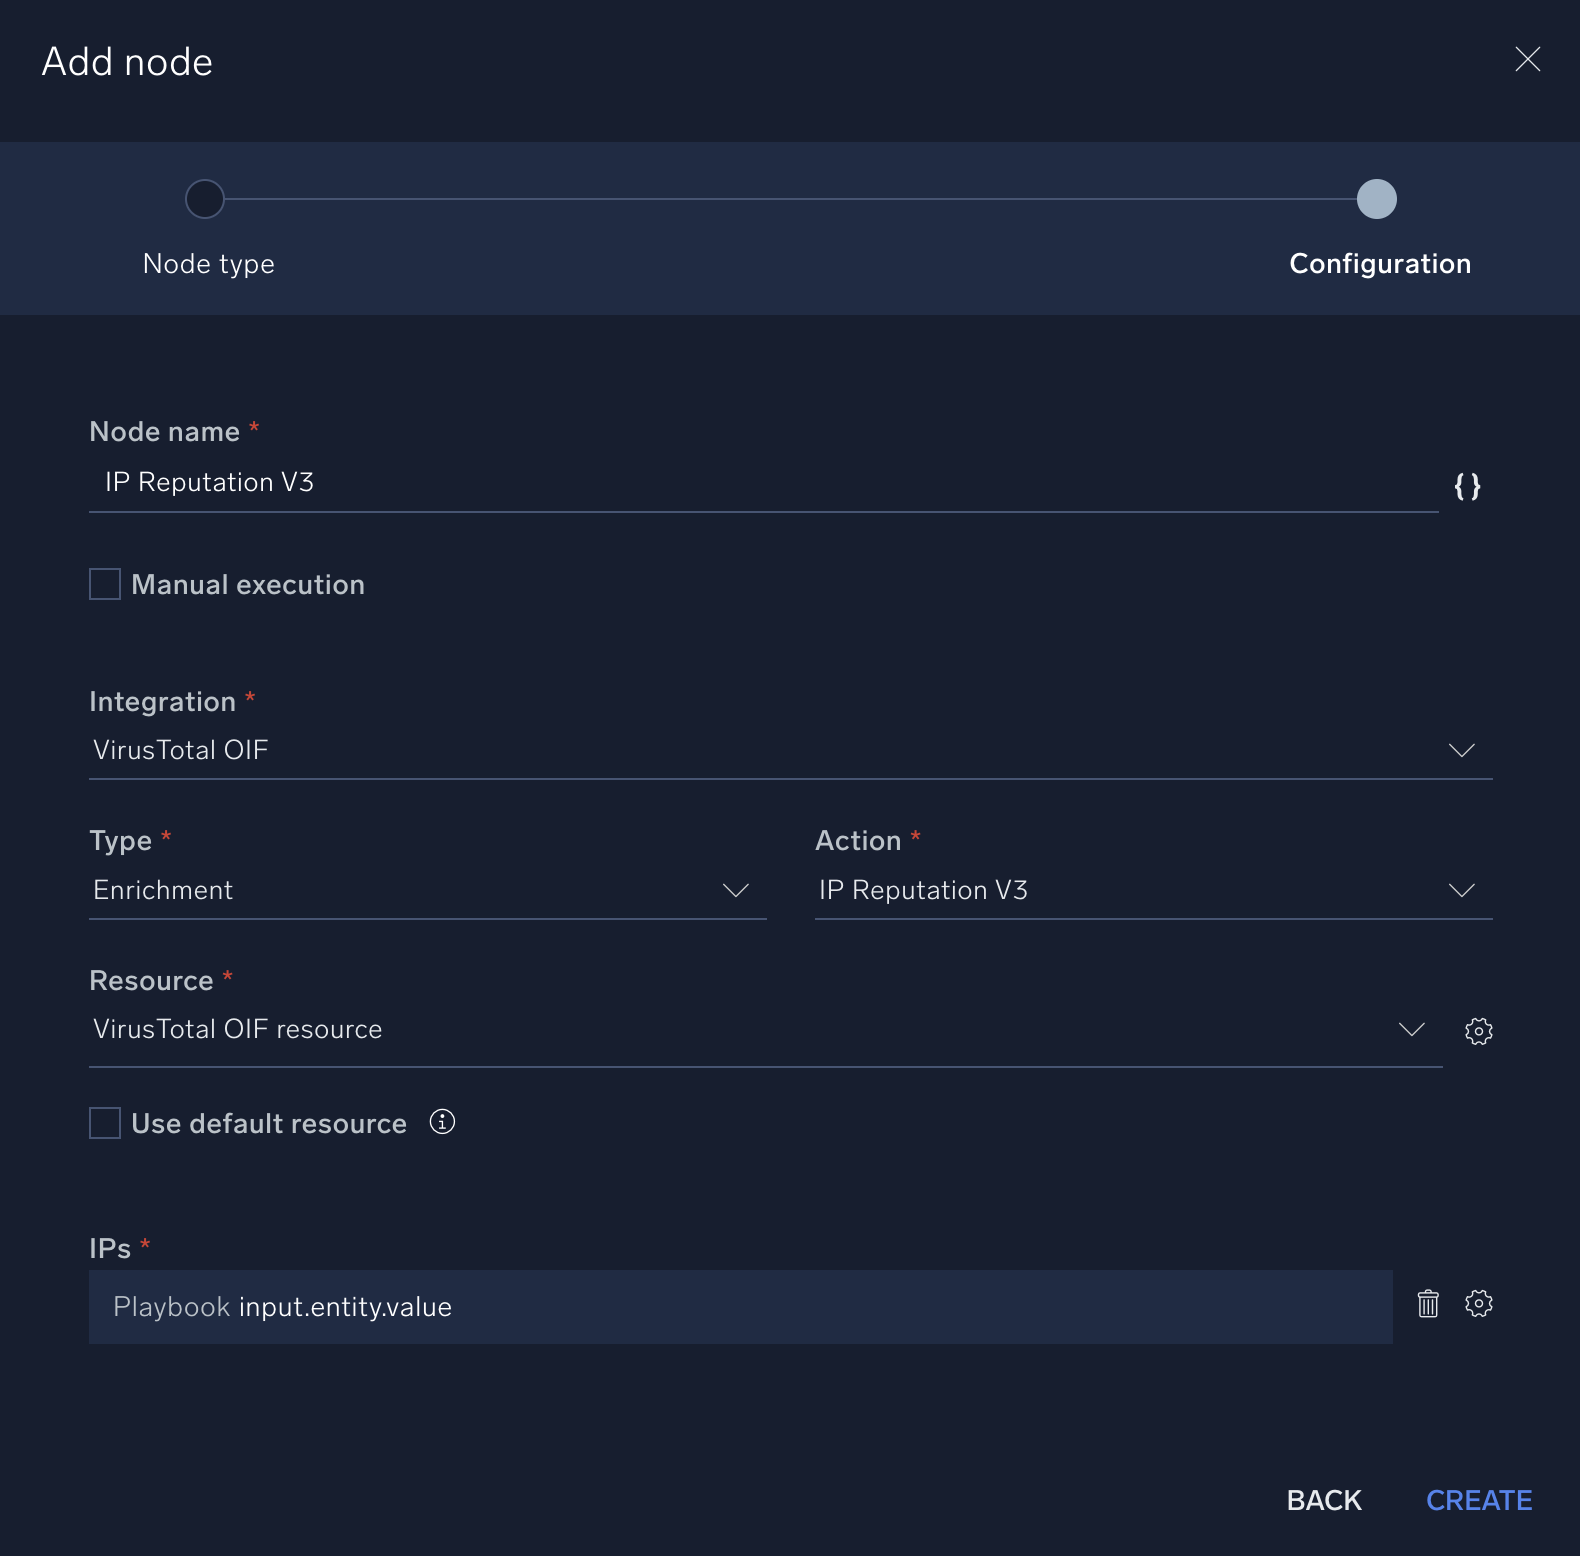The height and width of the screenshot is (1556, 1580).
Task: Click CREATE to add the node
Action: (x=1478, y=1500)
